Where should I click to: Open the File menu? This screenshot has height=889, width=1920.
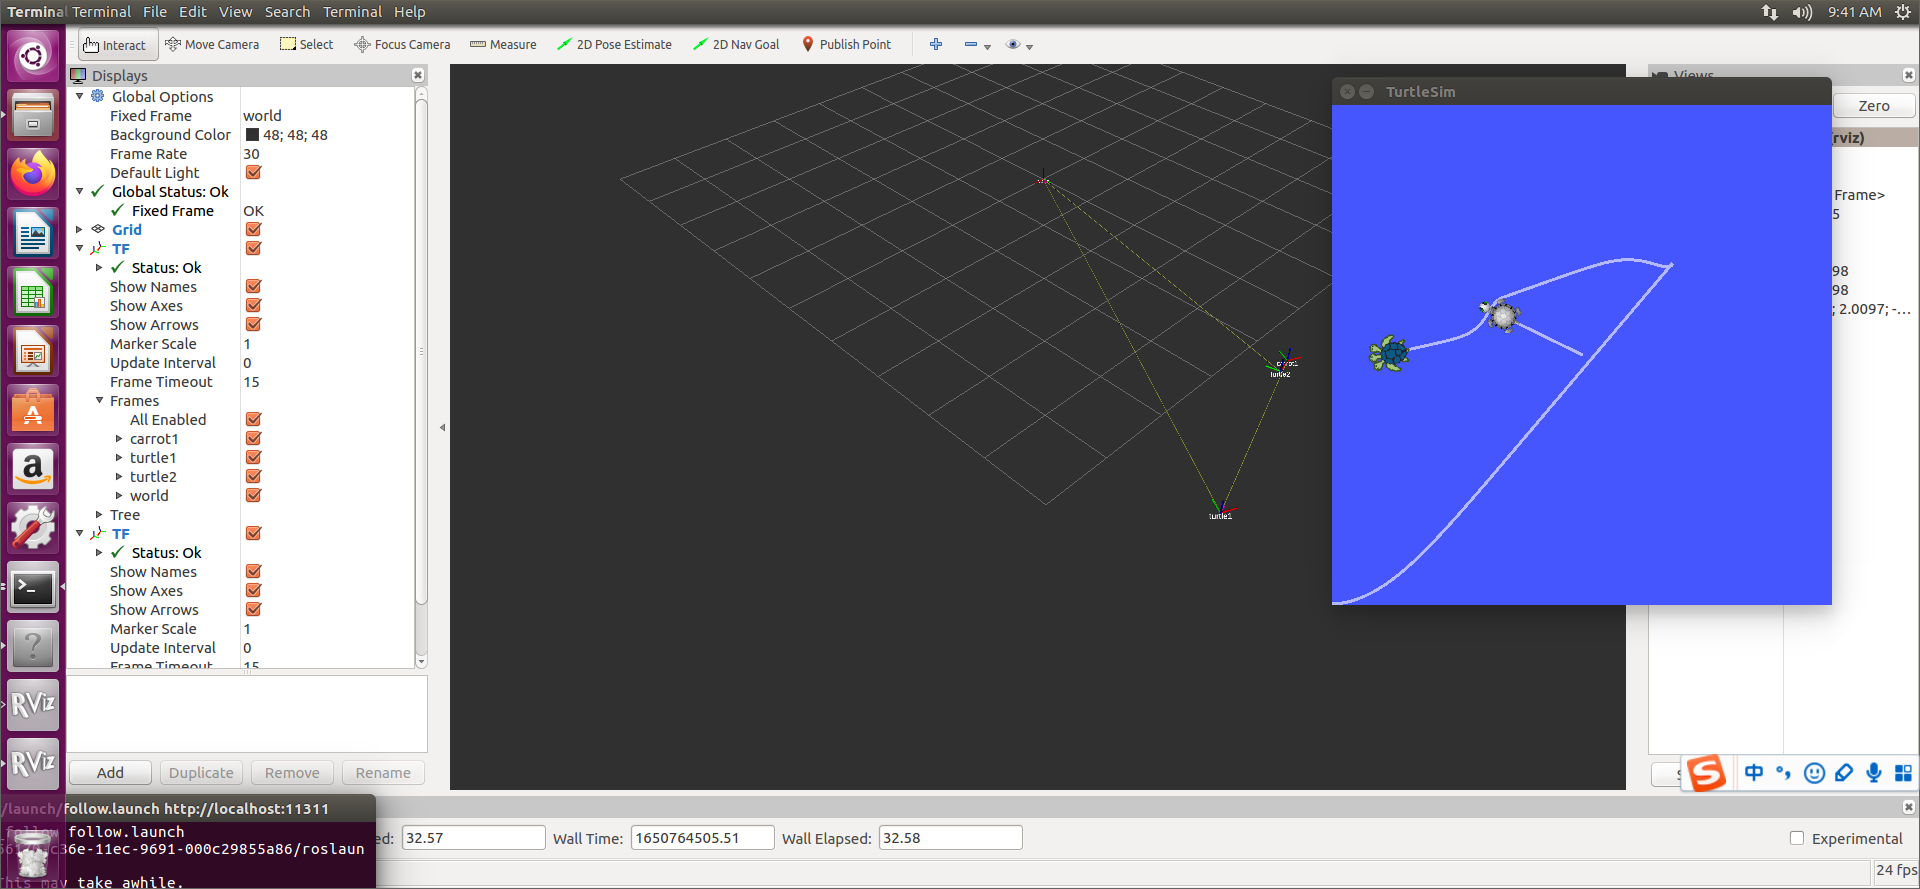point(155,12)
